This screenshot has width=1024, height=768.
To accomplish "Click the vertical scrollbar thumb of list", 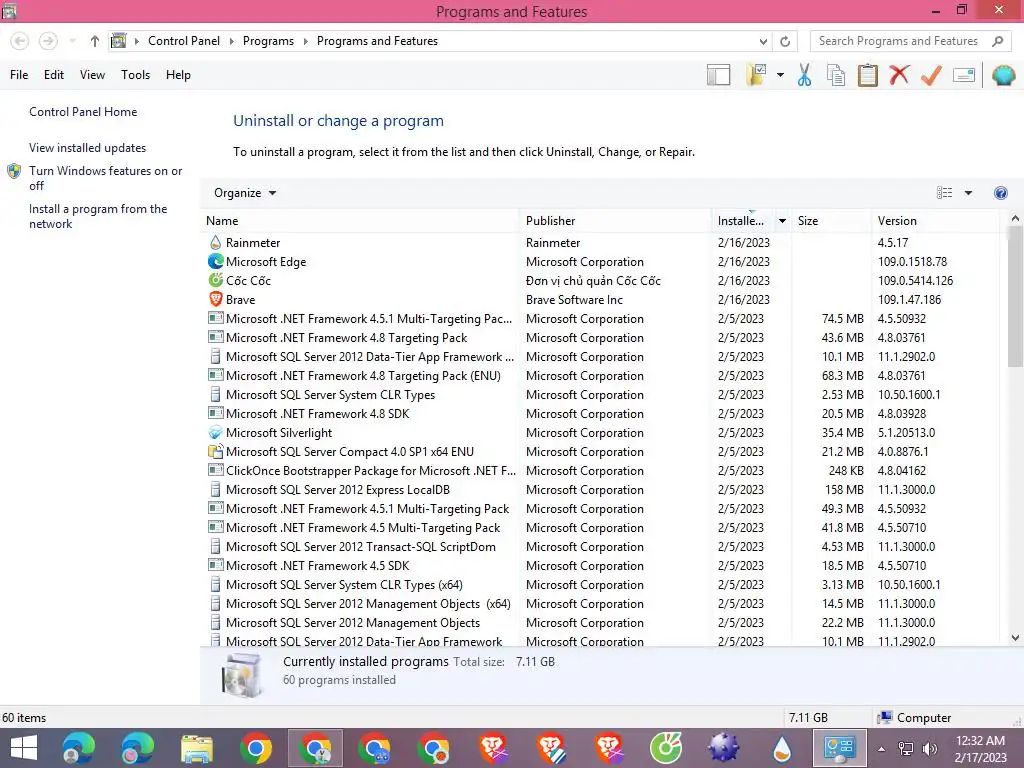I will 1015,296.
